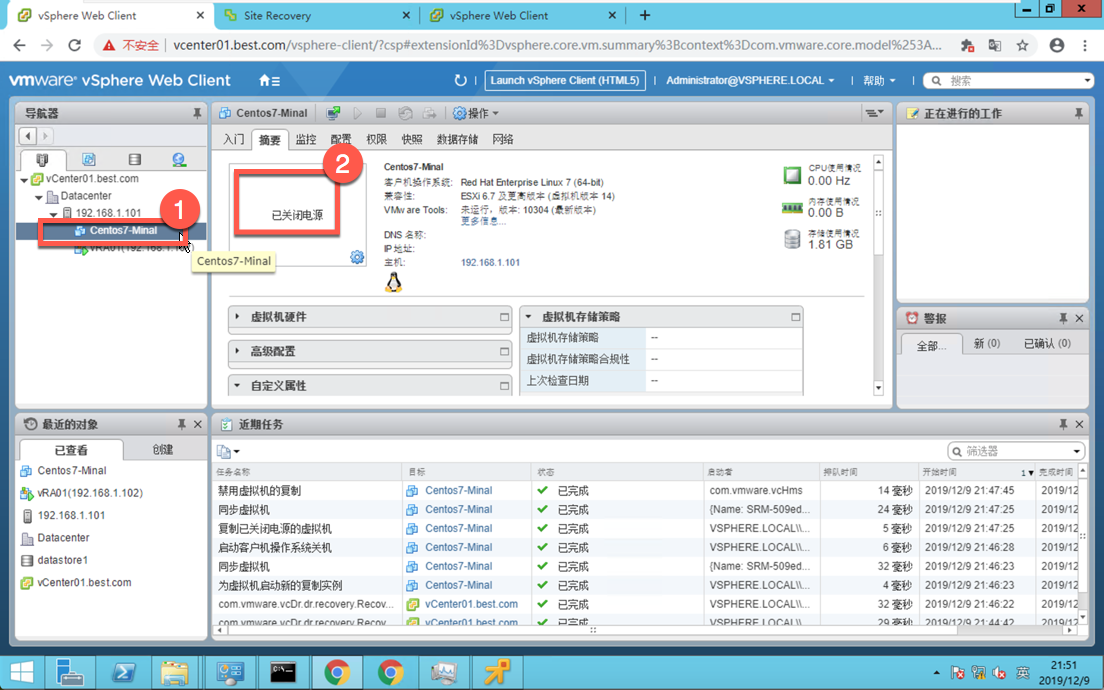Select datastore1 in recent objects
The height and width of the screenshot is (690, 1104).
pos(63,560)
